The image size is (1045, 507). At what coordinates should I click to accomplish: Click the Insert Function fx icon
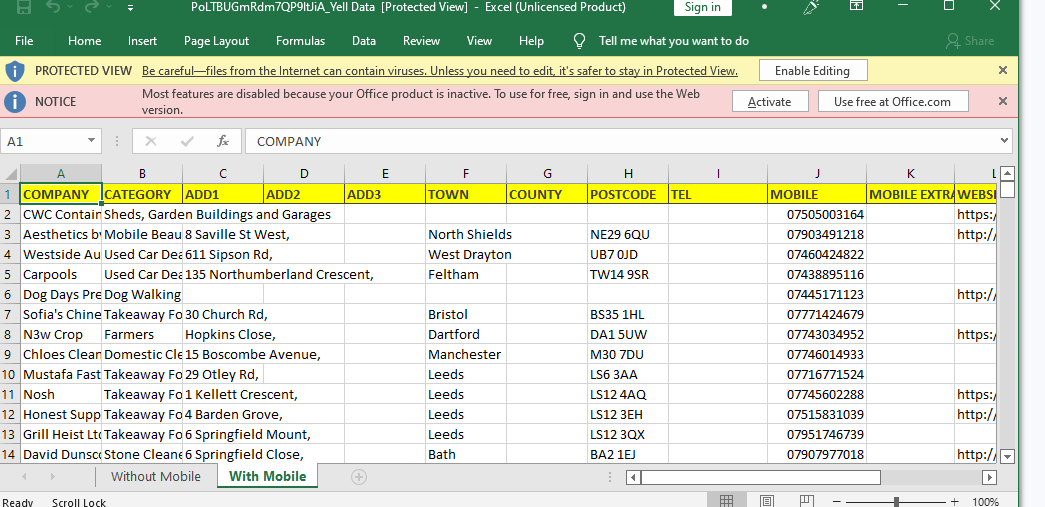[x=223, y=141]
